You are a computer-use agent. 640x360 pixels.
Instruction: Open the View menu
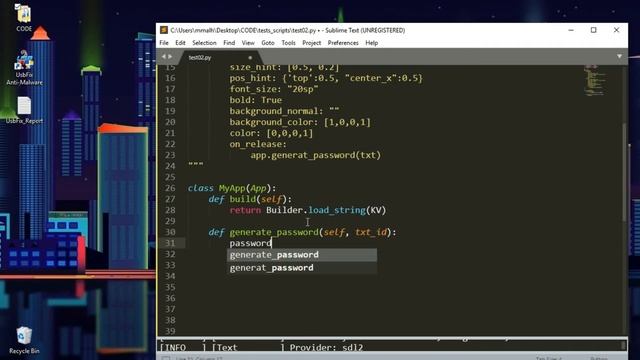(248, 43)
